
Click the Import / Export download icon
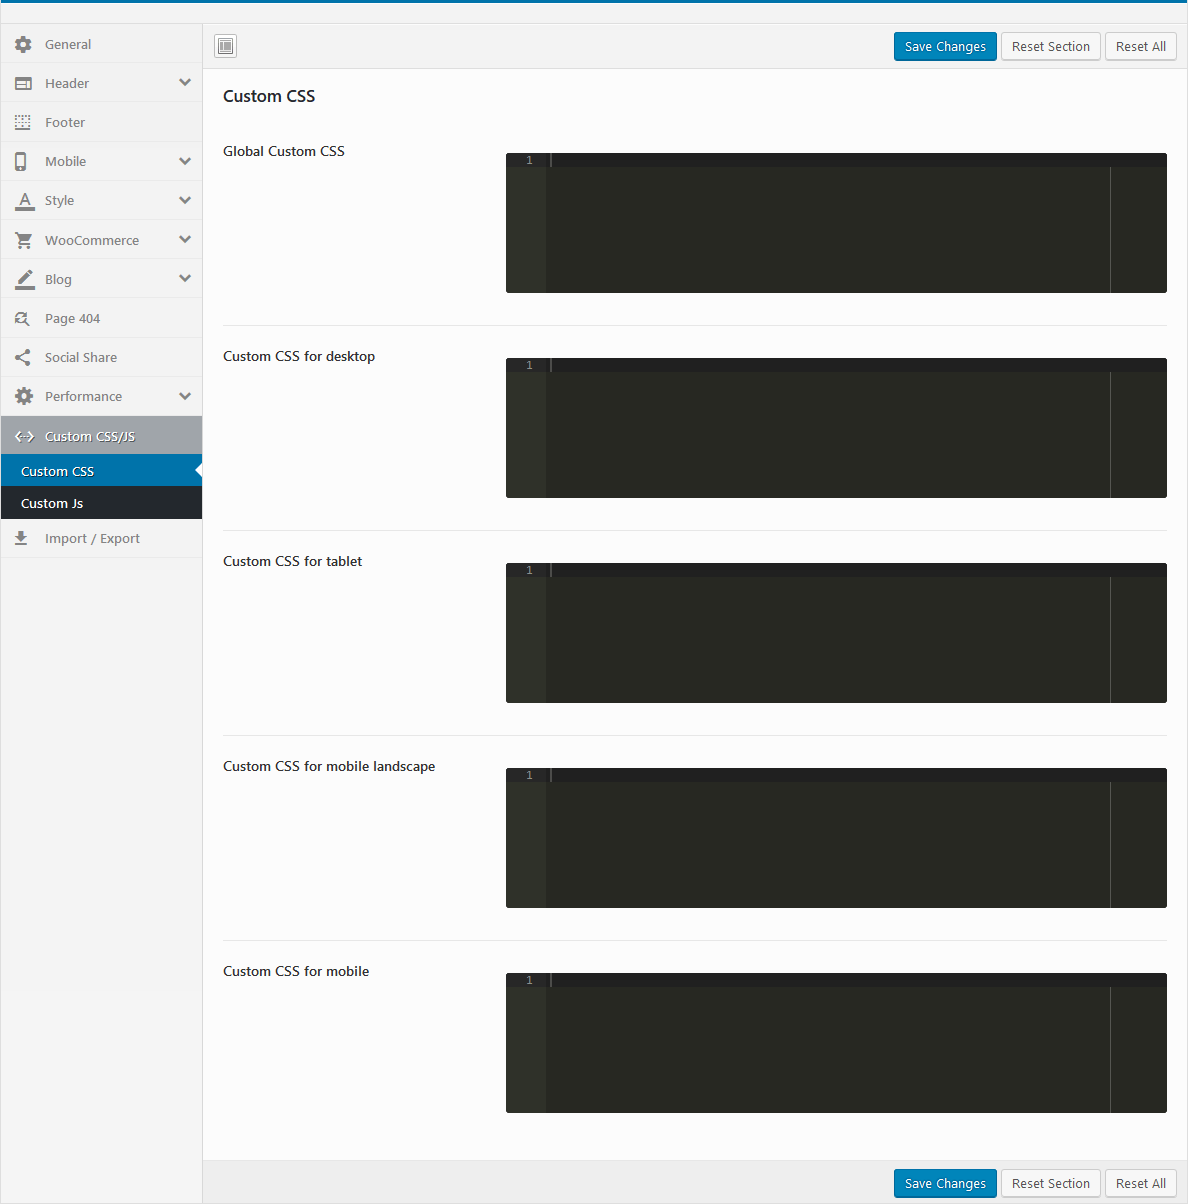coord(21,538)
